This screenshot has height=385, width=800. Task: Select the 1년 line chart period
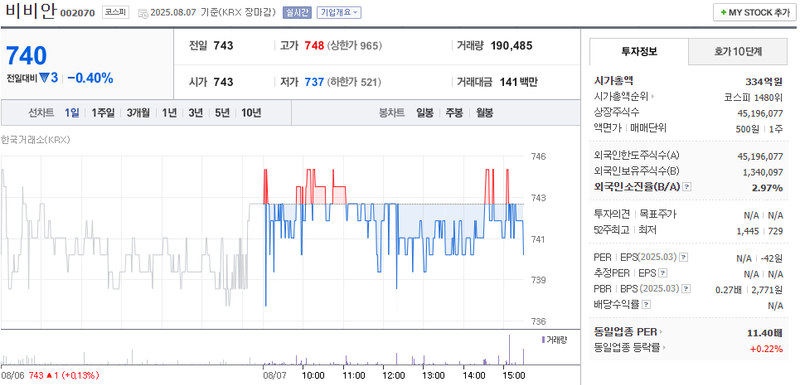pyautogui.click(x=169, y=113)
